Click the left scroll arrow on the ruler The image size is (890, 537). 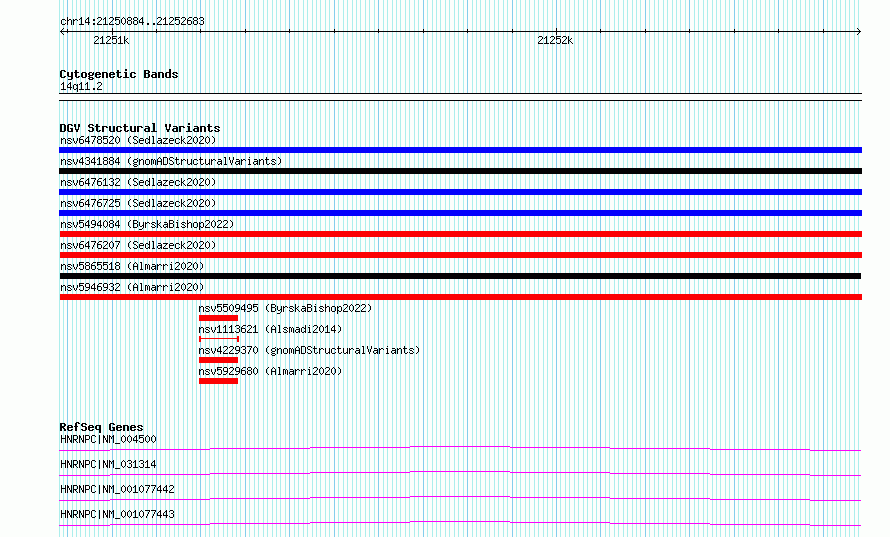click(63, 31)
